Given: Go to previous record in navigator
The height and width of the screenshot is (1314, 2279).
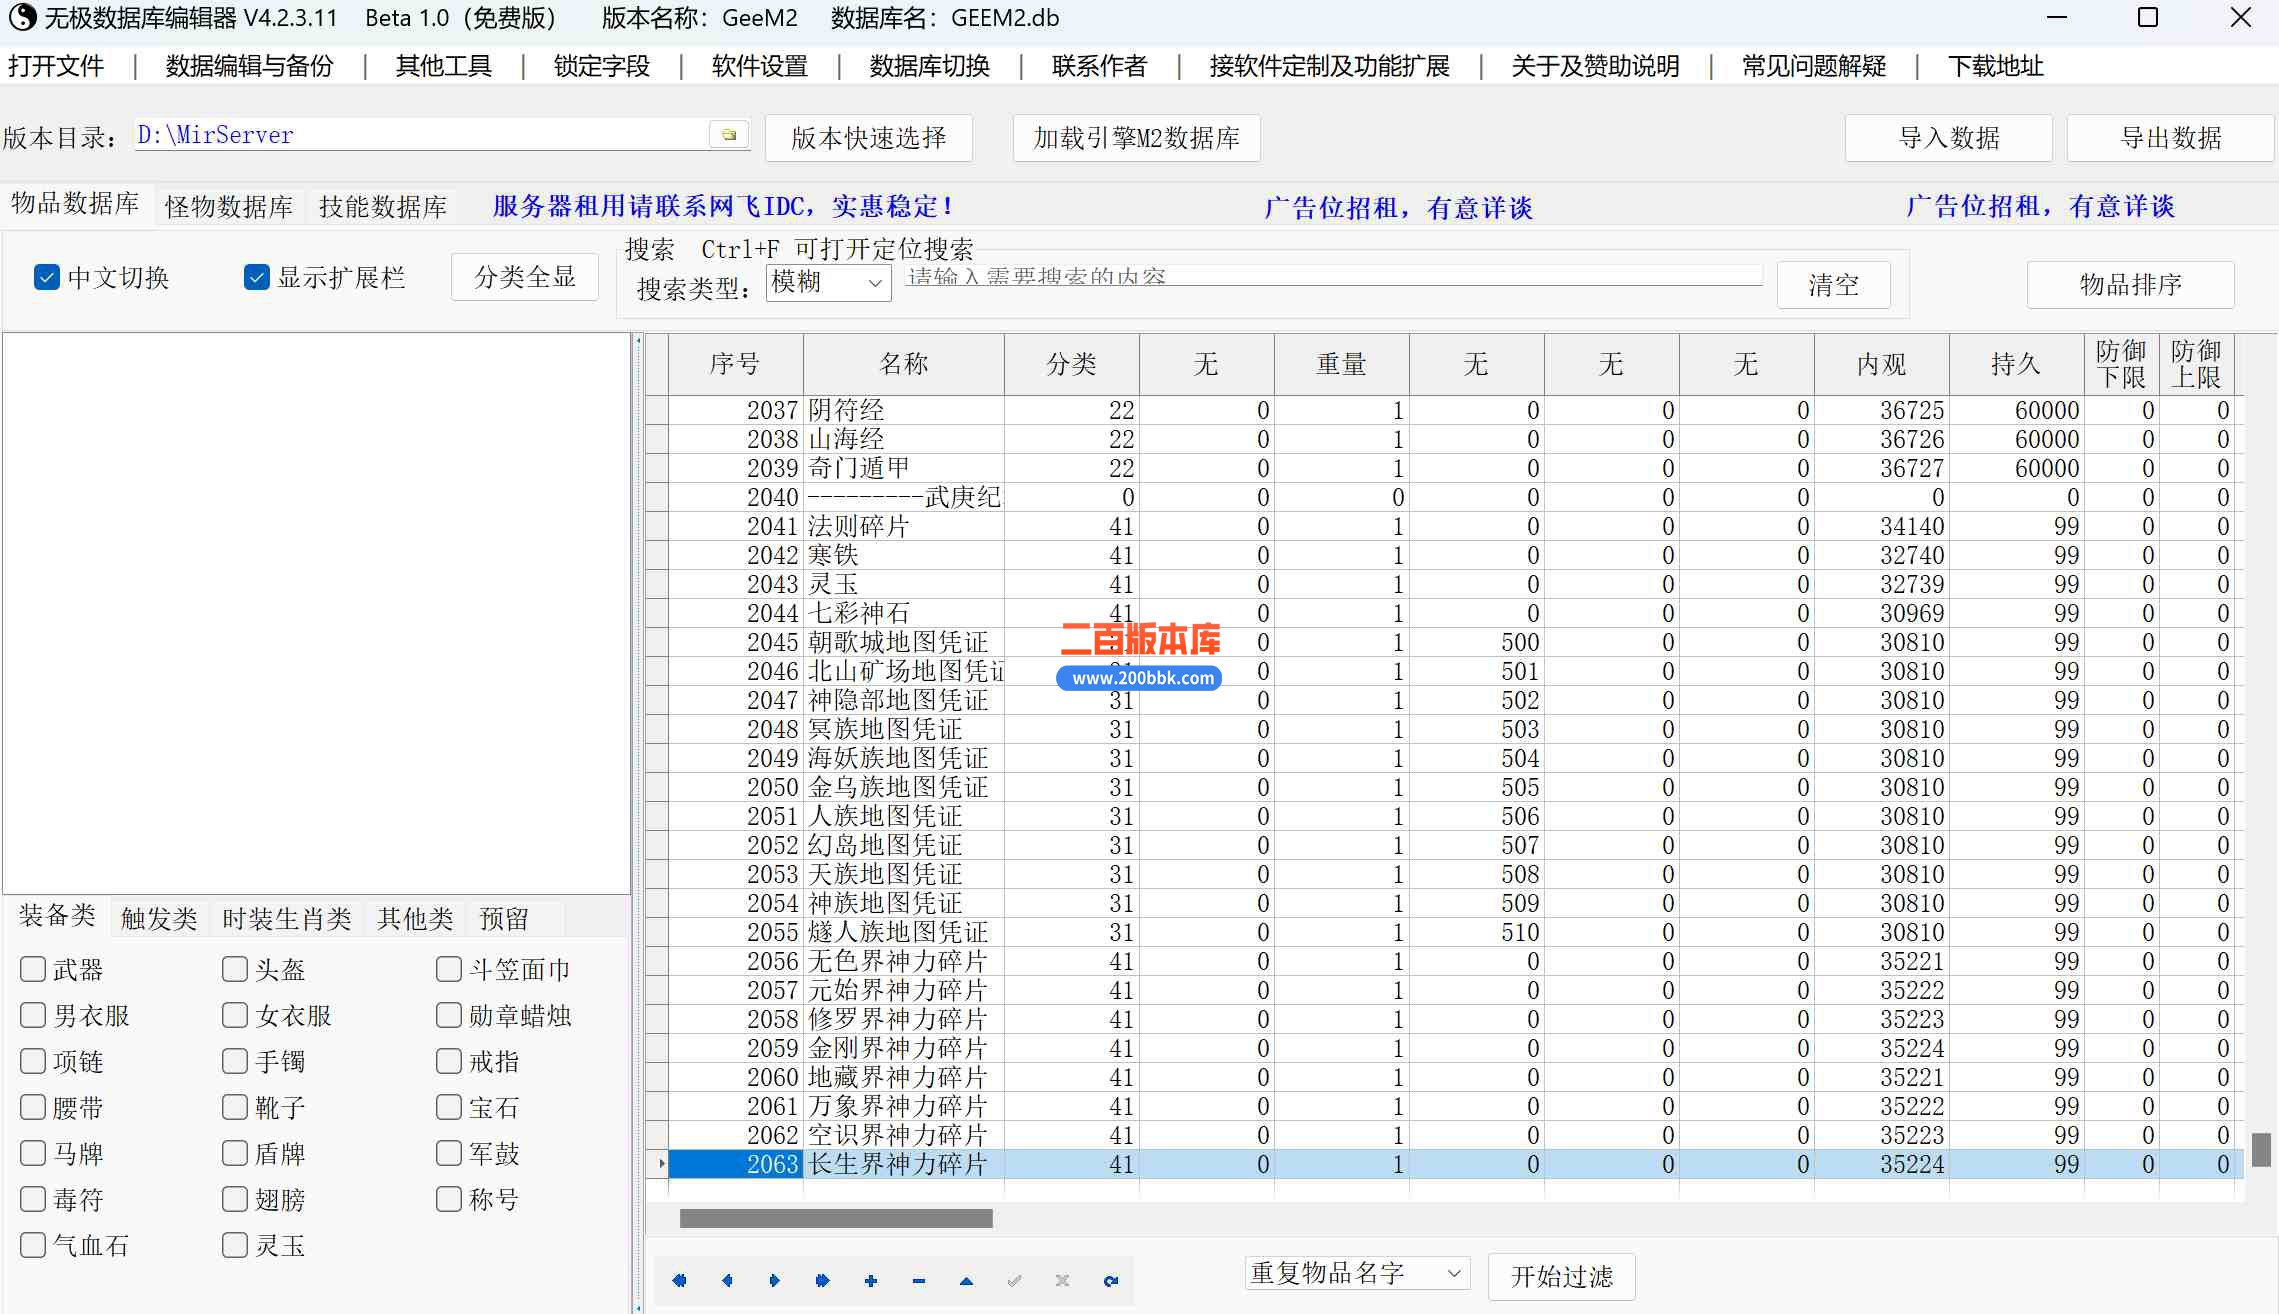Looking at the screenshot, I should [x=727, y=1280].
